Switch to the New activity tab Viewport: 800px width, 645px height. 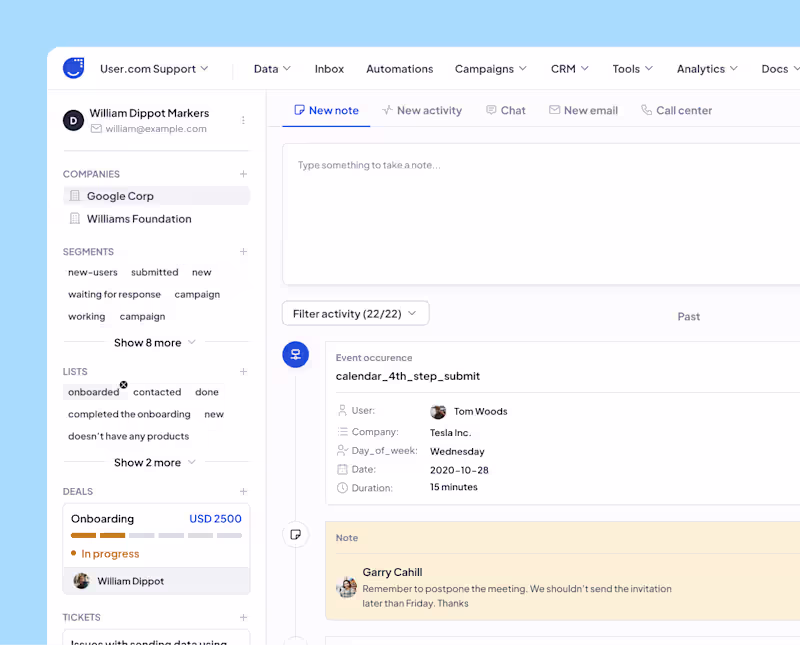tap(421, 111)
